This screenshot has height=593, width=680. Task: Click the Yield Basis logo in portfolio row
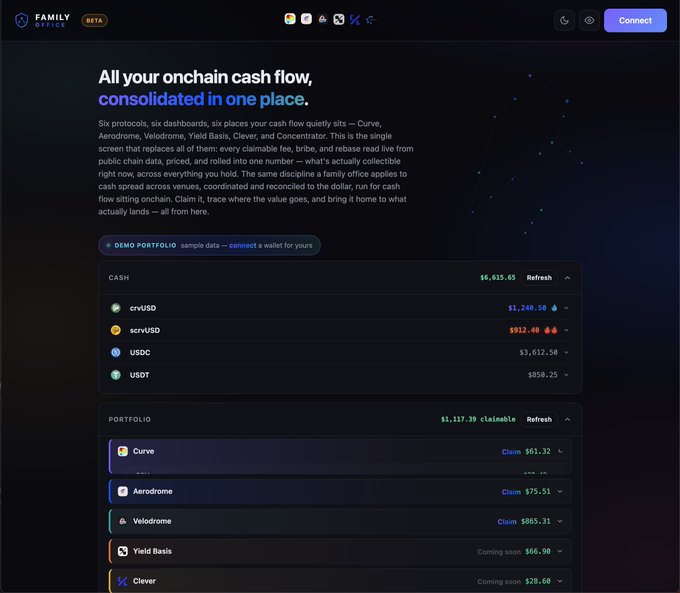coord(123,551)
